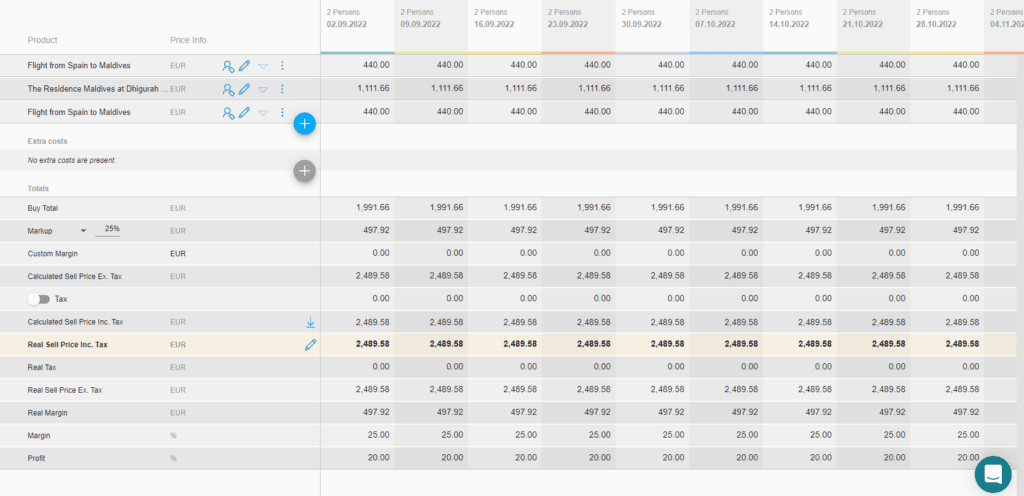This screenshot has width=1024, height=496.
Task: Select The Residence Maldives at Dhigurah product name
Action: point(97,89)
